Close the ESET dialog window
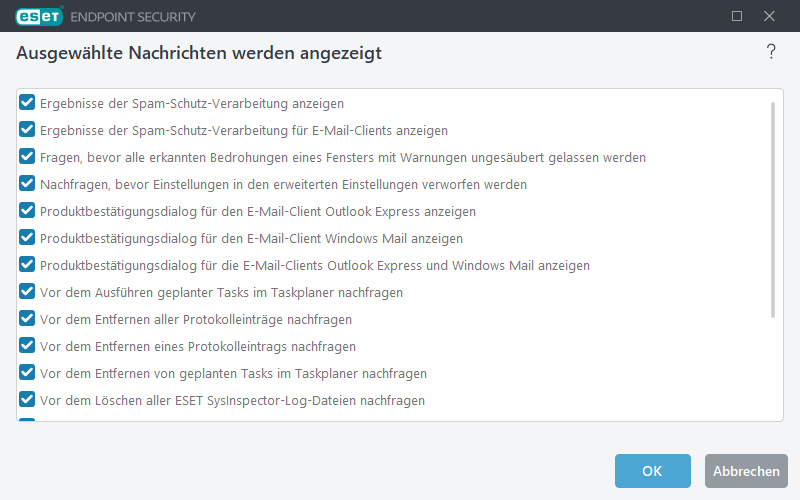The height and width of the screenshot is (500, 800). (x=769, y=16)
